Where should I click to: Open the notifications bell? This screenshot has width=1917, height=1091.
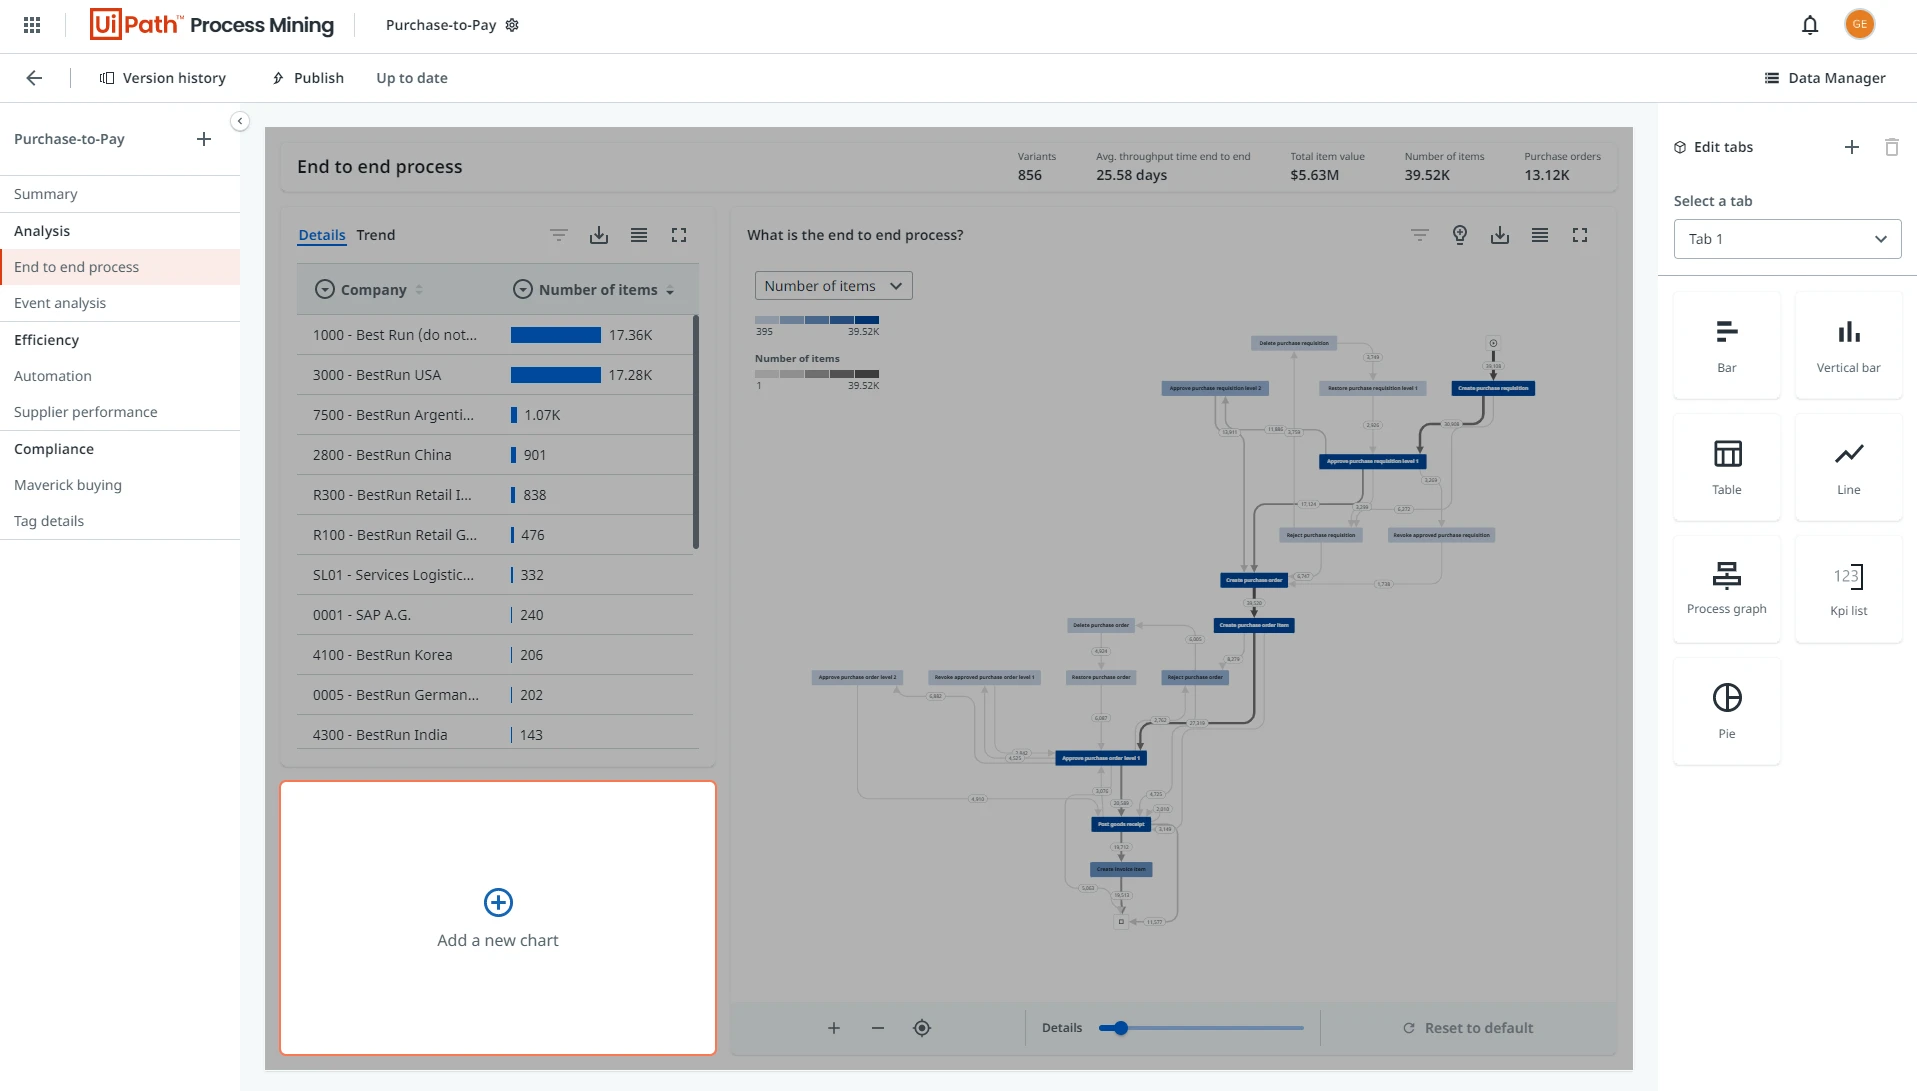coord(1810,25)
